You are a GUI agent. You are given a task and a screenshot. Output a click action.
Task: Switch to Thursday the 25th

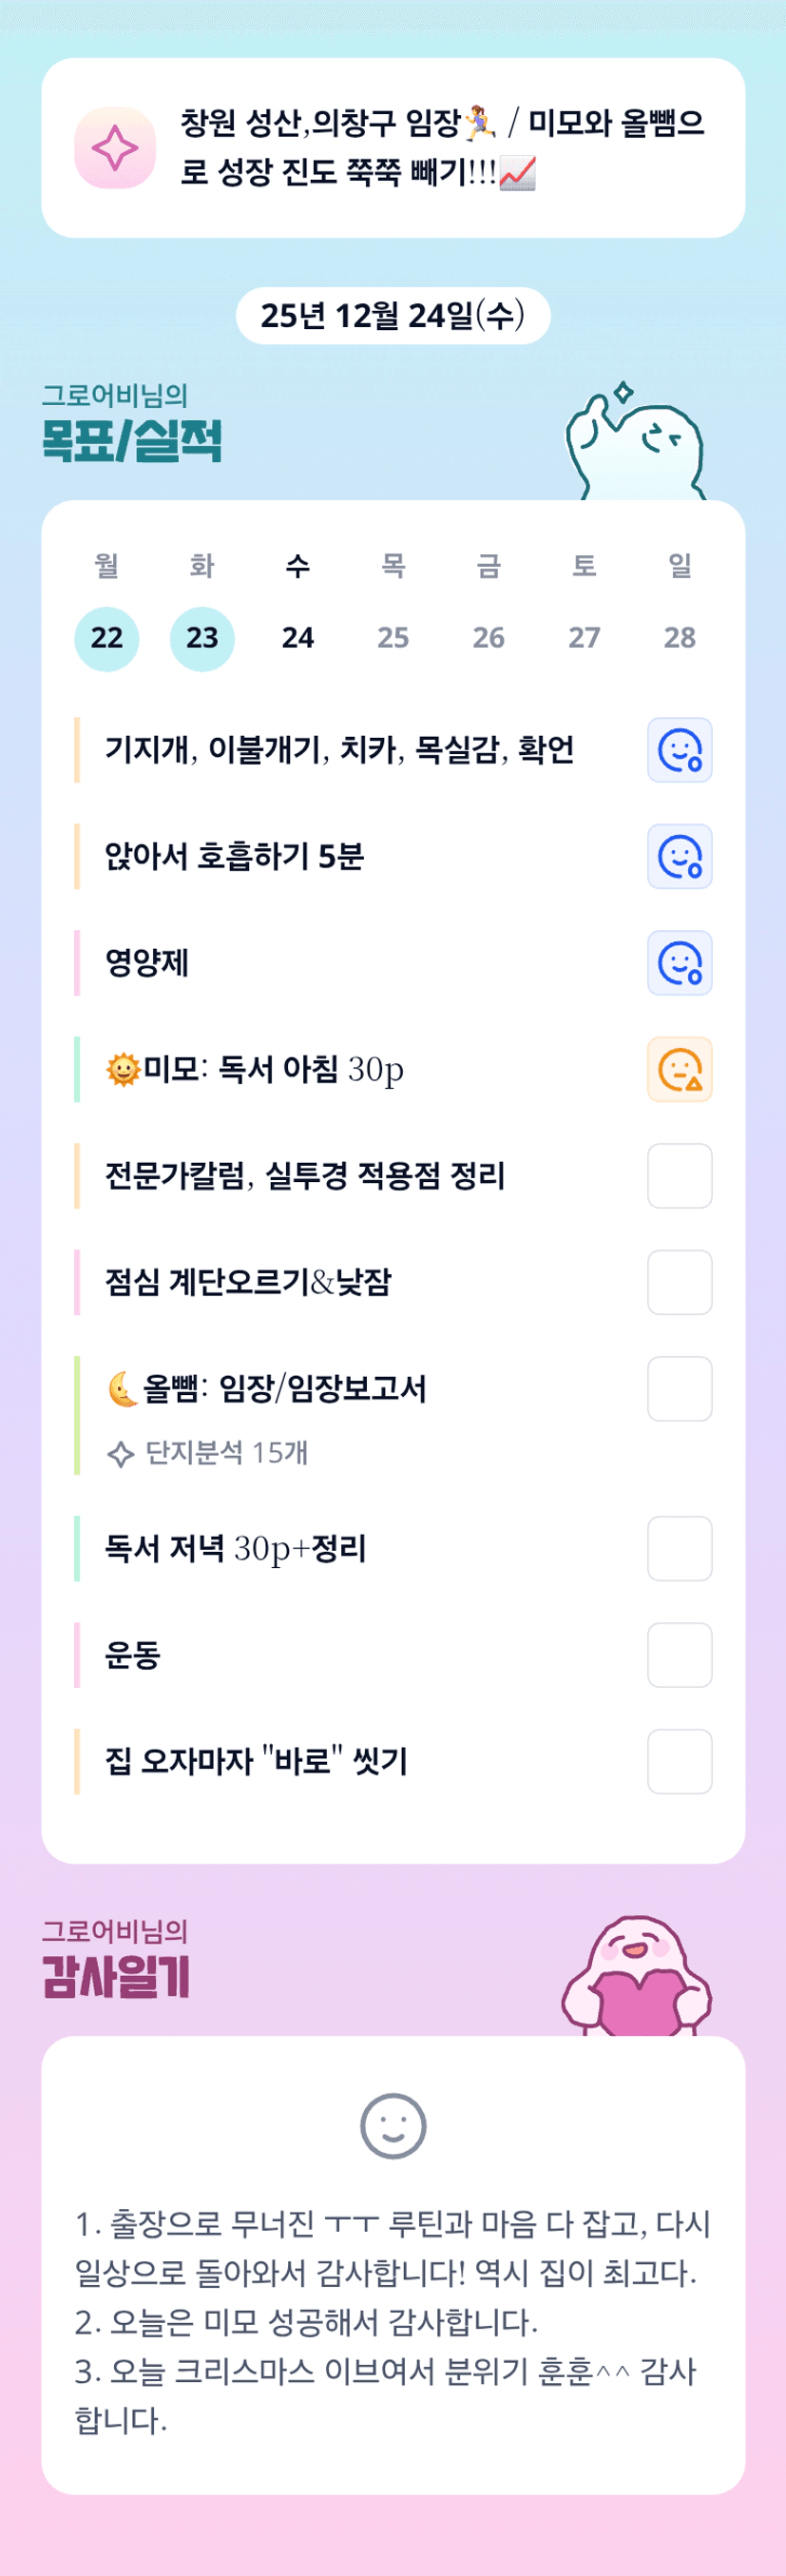tap(393, 638)
